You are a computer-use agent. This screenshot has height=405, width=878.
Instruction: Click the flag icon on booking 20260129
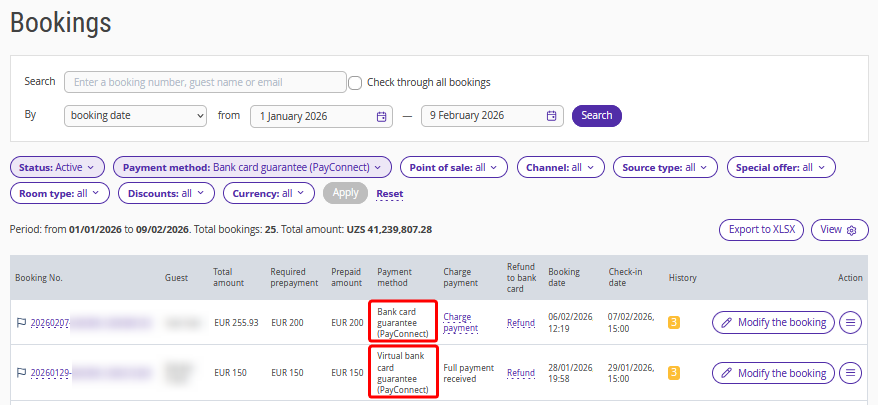(x=21, y=373)
